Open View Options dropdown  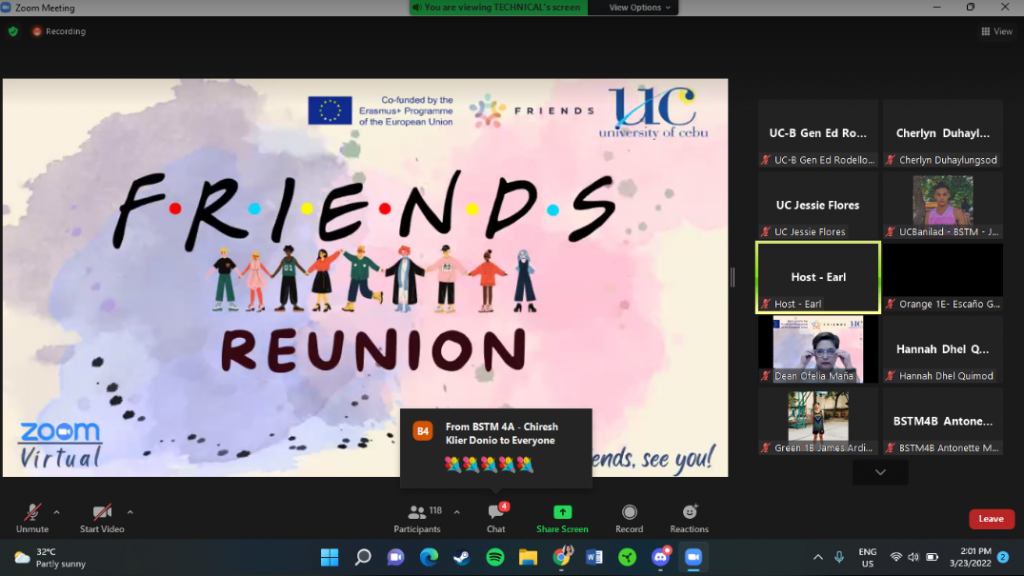(x=639, y=8)
